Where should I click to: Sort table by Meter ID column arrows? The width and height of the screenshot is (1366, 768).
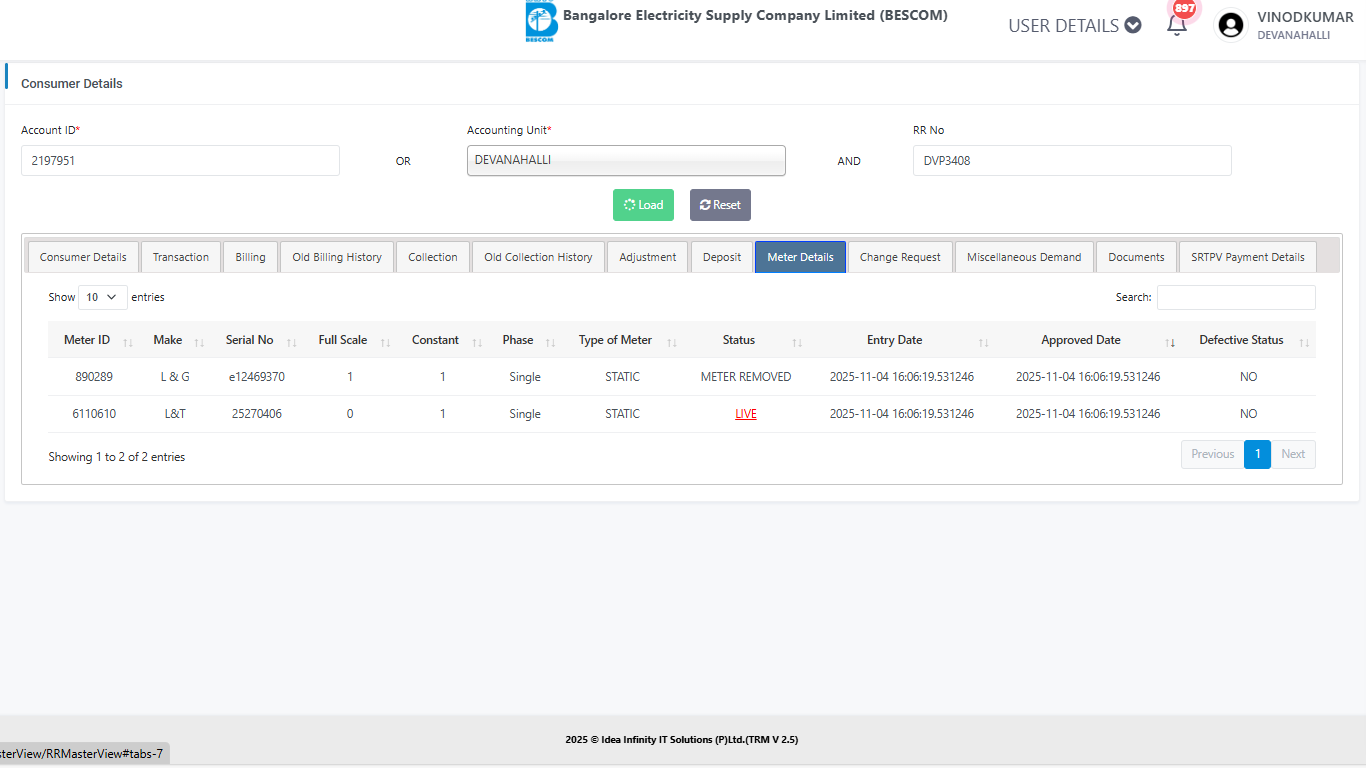tap(128, 342)
